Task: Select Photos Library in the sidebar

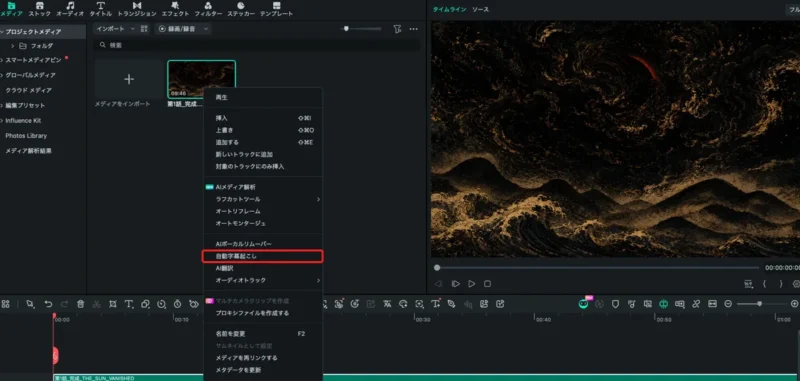Action: click(26, 136)
